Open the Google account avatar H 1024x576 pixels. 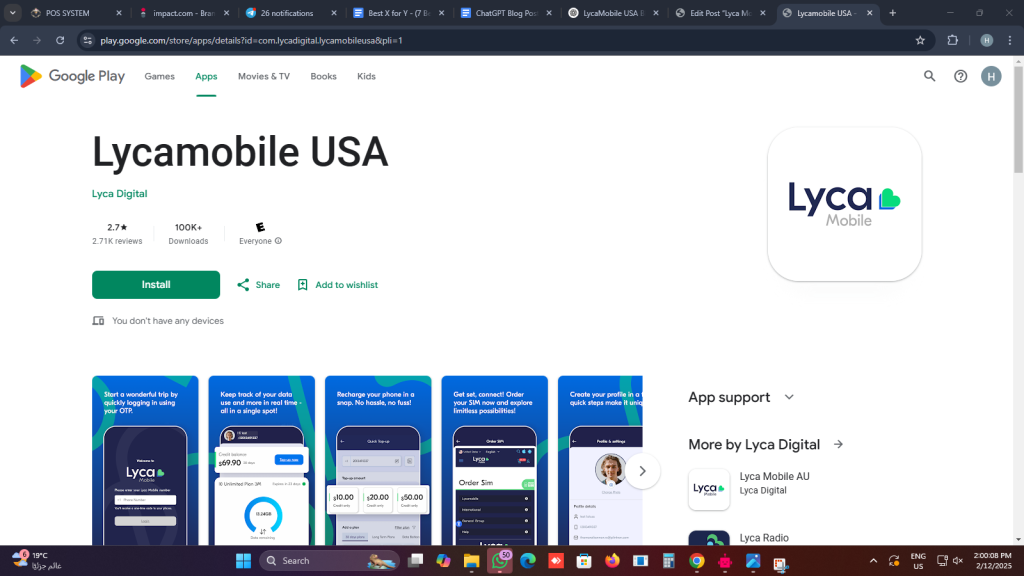click(x=991, y=76)
